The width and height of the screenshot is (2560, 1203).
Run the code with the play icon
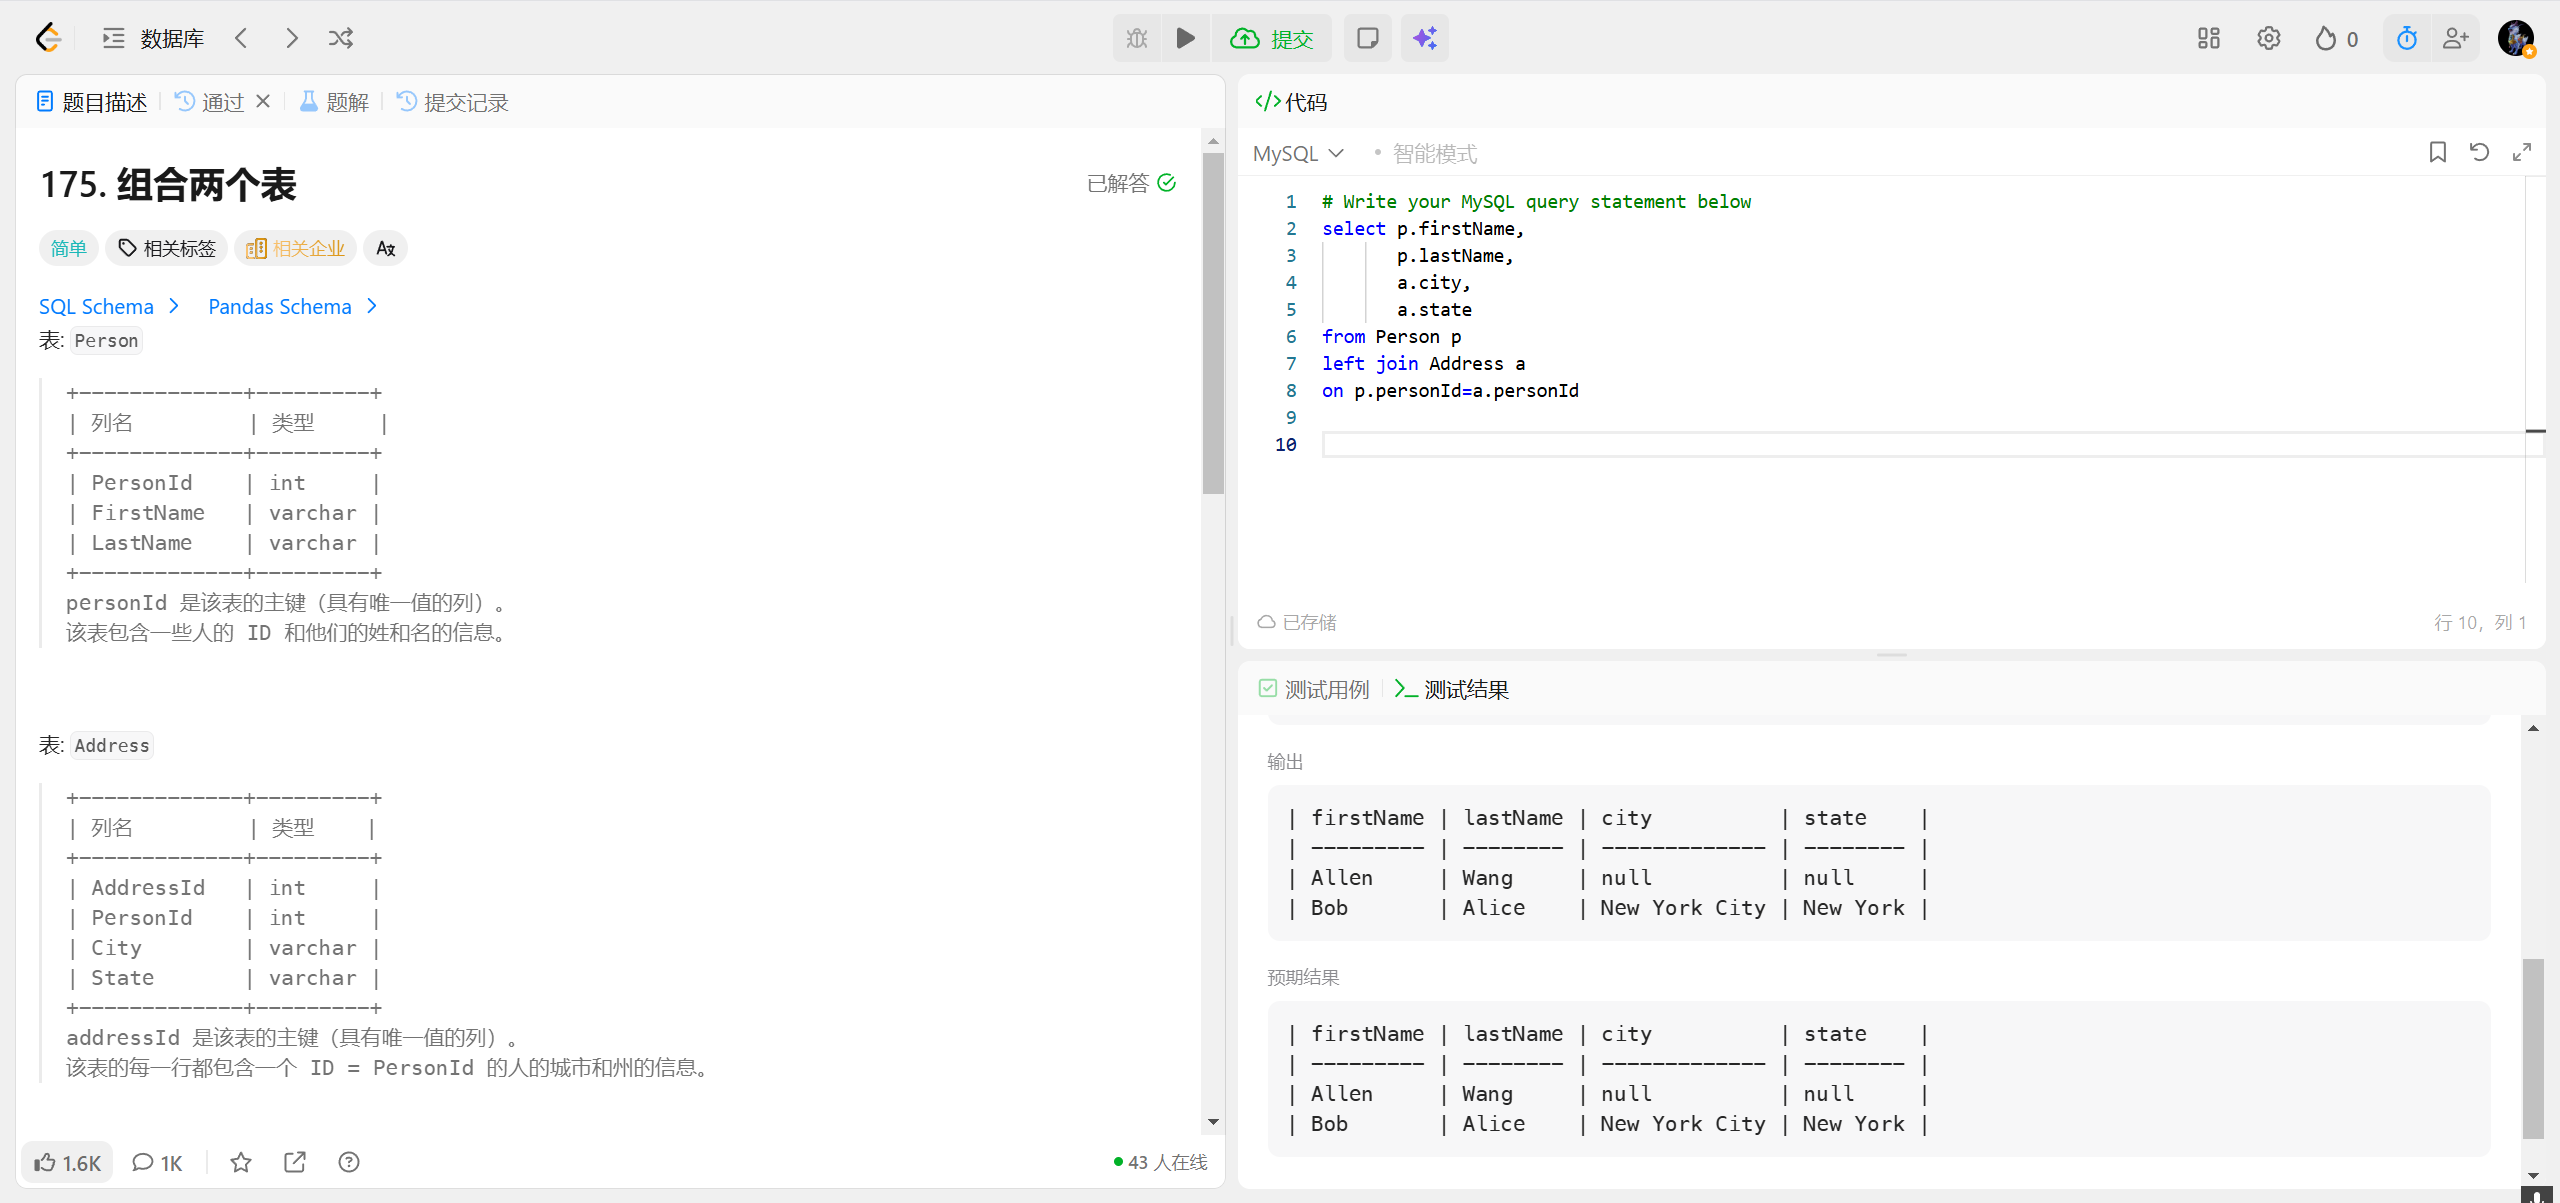pyautogui.click(x=1185, y=39)
